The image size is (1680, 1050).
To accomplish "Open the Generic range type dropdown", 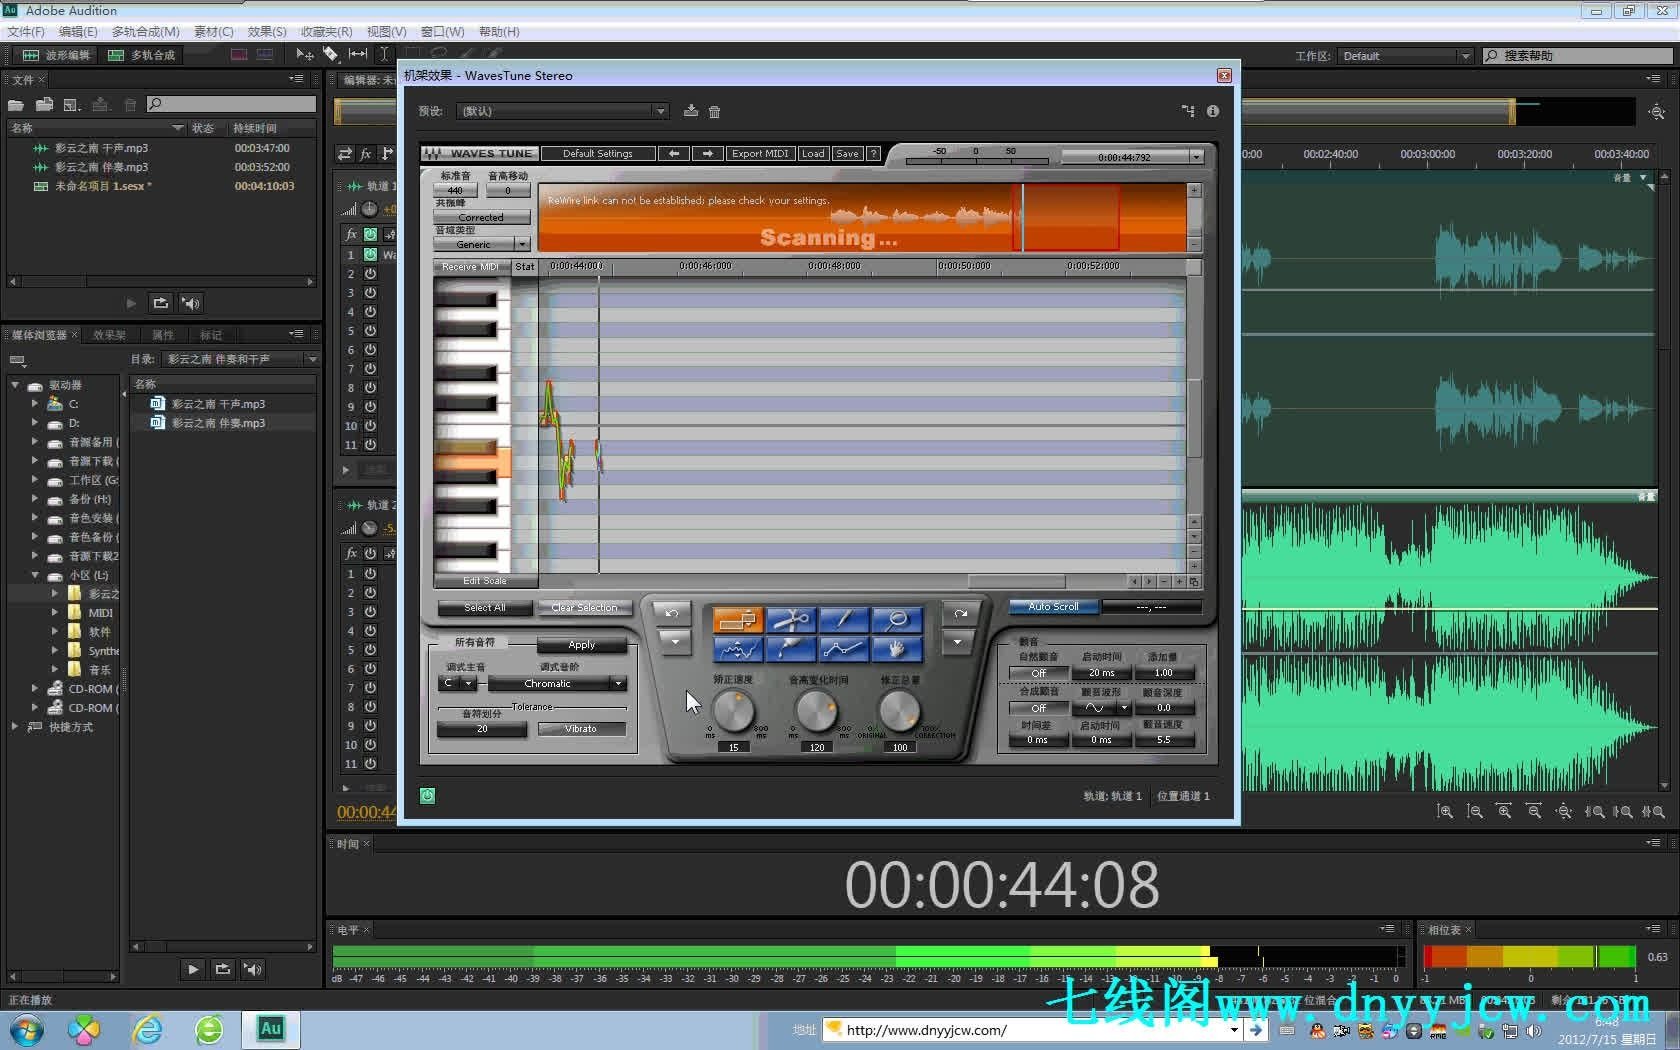I will coord(481,244).
